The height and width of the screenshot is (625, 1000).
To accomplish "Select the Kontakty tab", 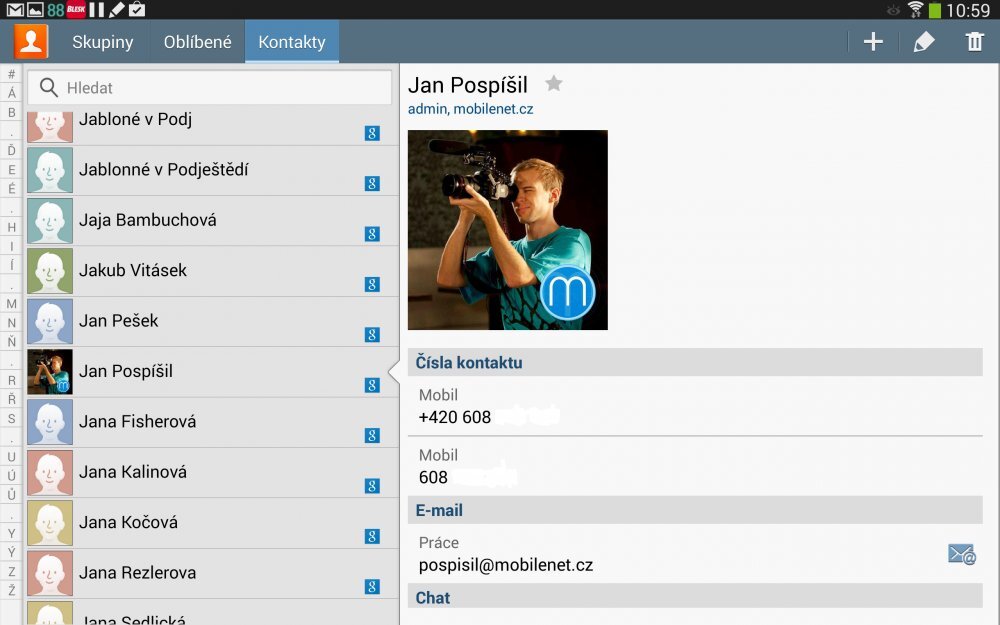I will (x=292, y=42).
